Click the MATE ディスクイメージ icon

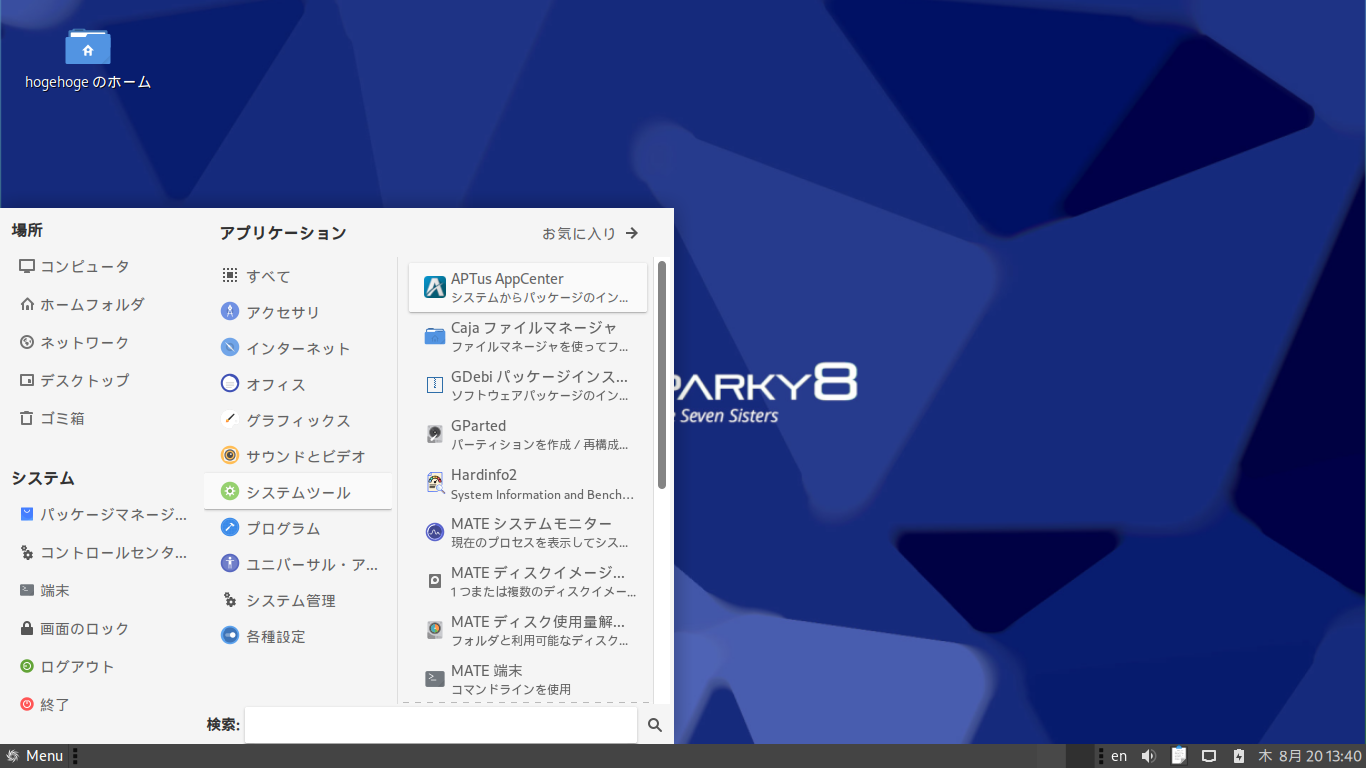[x=435, y=581]
